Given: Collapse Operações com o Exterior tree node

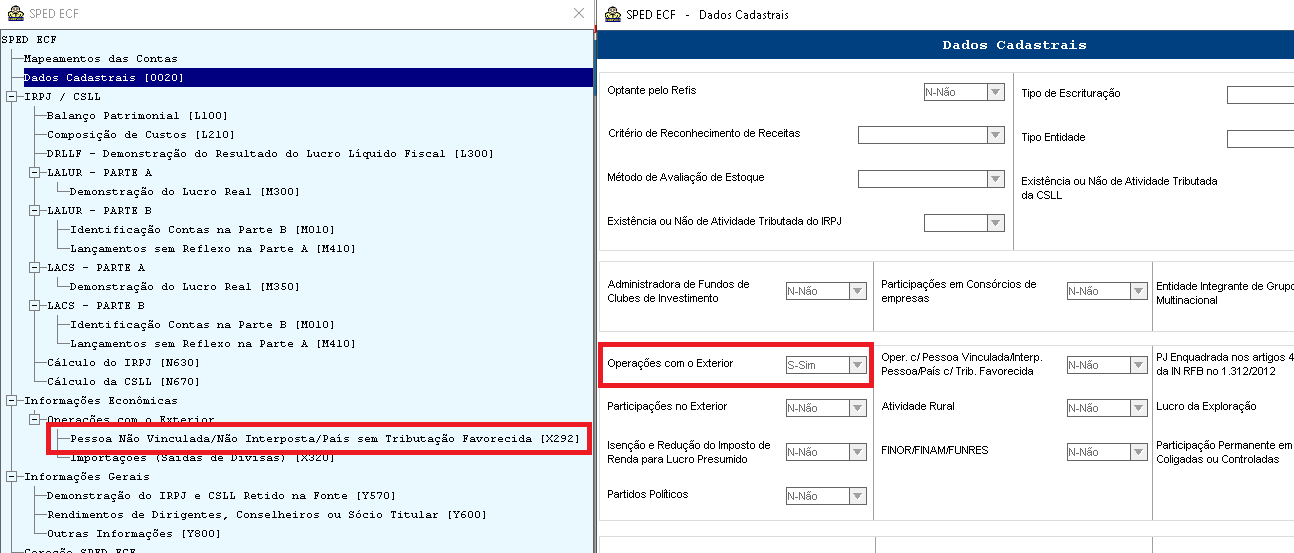Looking at the screenshot, I should pos(34,420).
